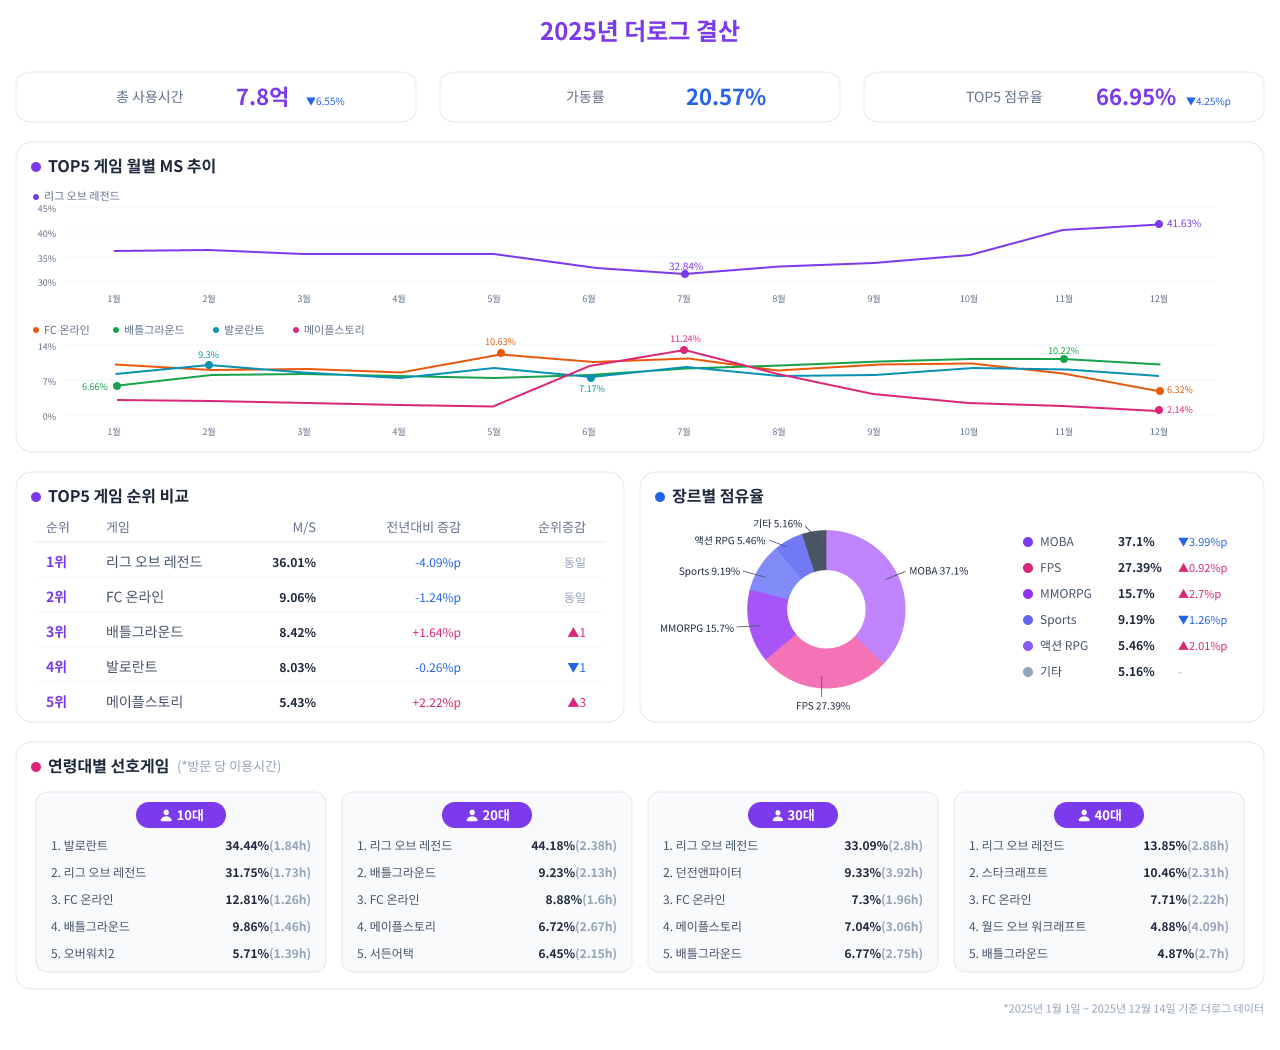Click the 순위증감 column header
This screenshot has height=1050, width=1280.
click(x=561, y=527)
